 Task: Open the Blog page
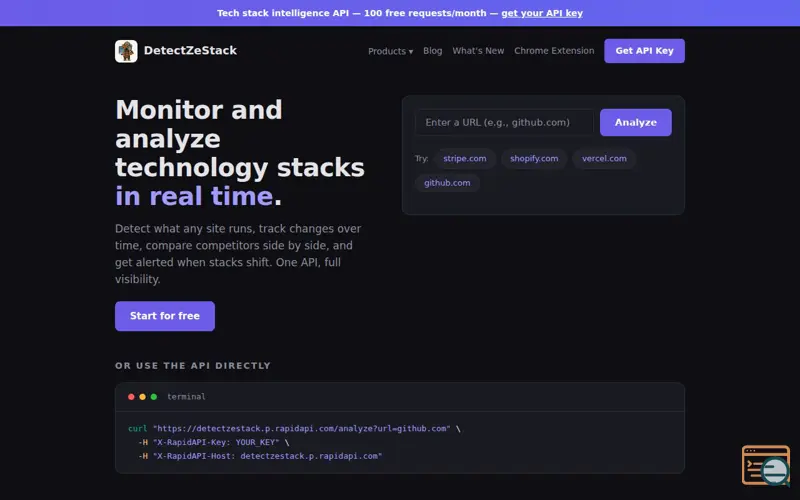coord(433,51)
